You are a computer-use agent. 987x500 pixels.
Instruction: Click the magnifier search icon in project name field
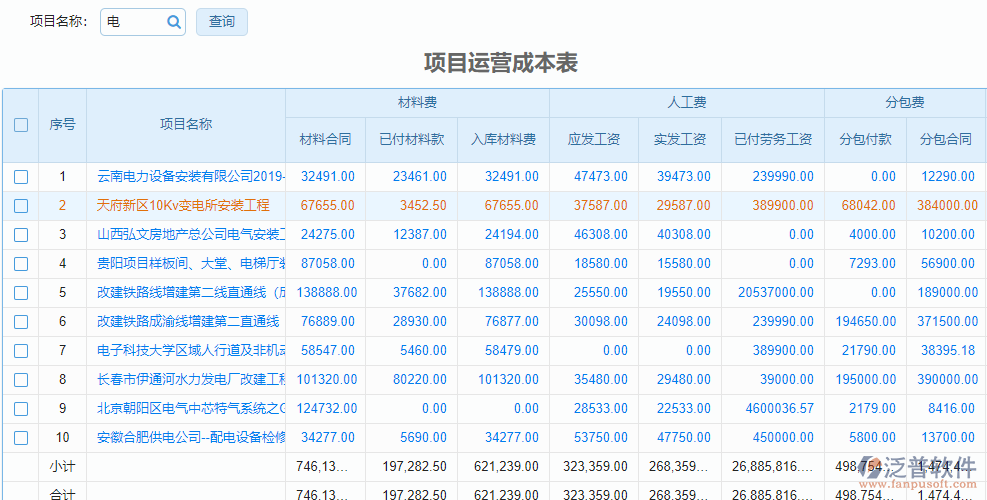point(173,22)
